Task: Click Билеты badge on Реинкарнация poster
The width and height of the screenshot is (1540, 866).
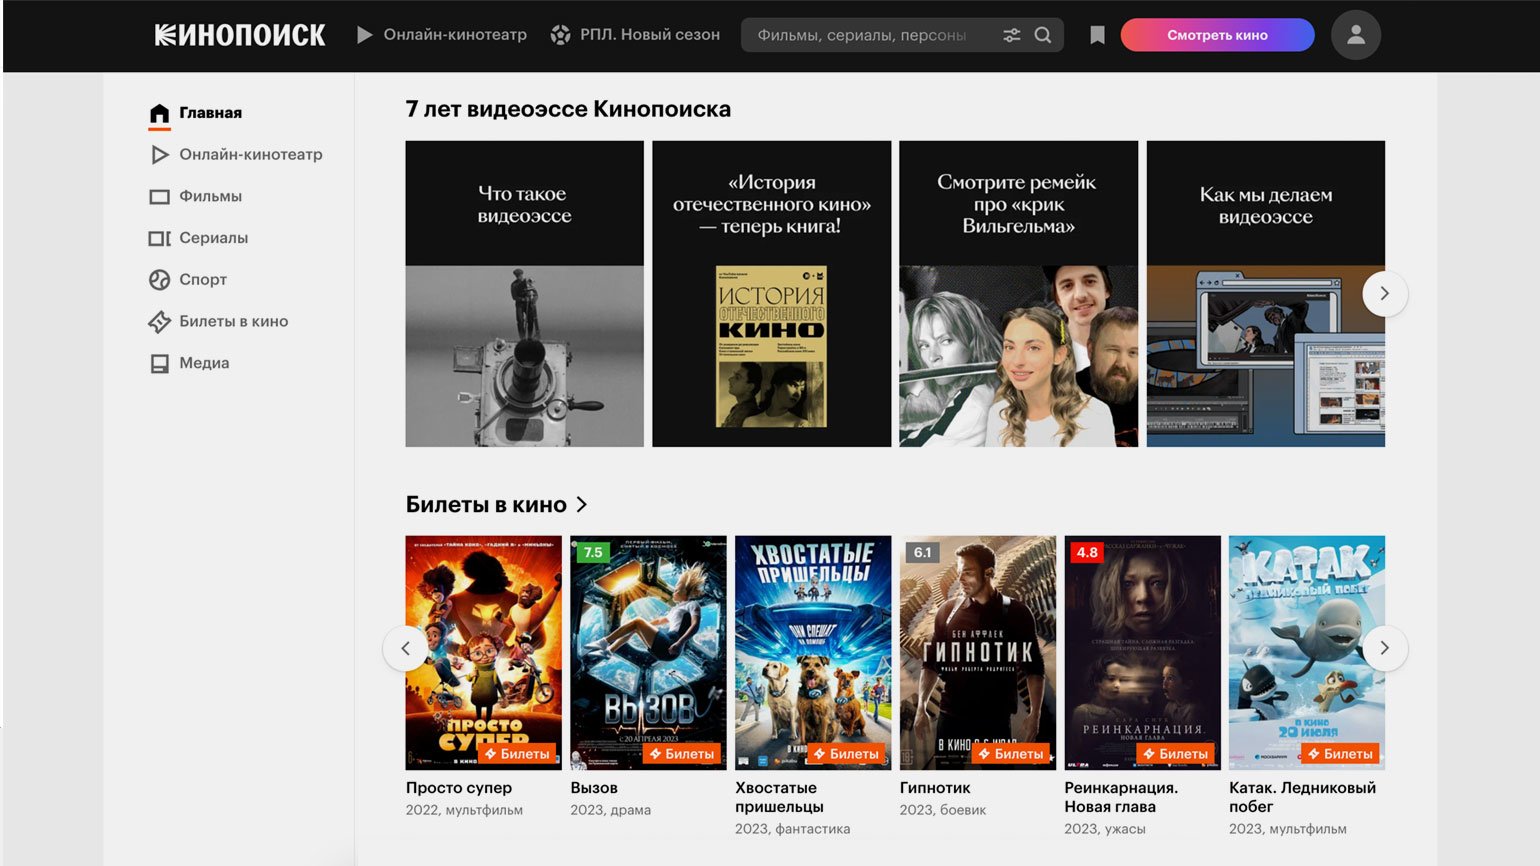Action: [x=1176, y=754]
